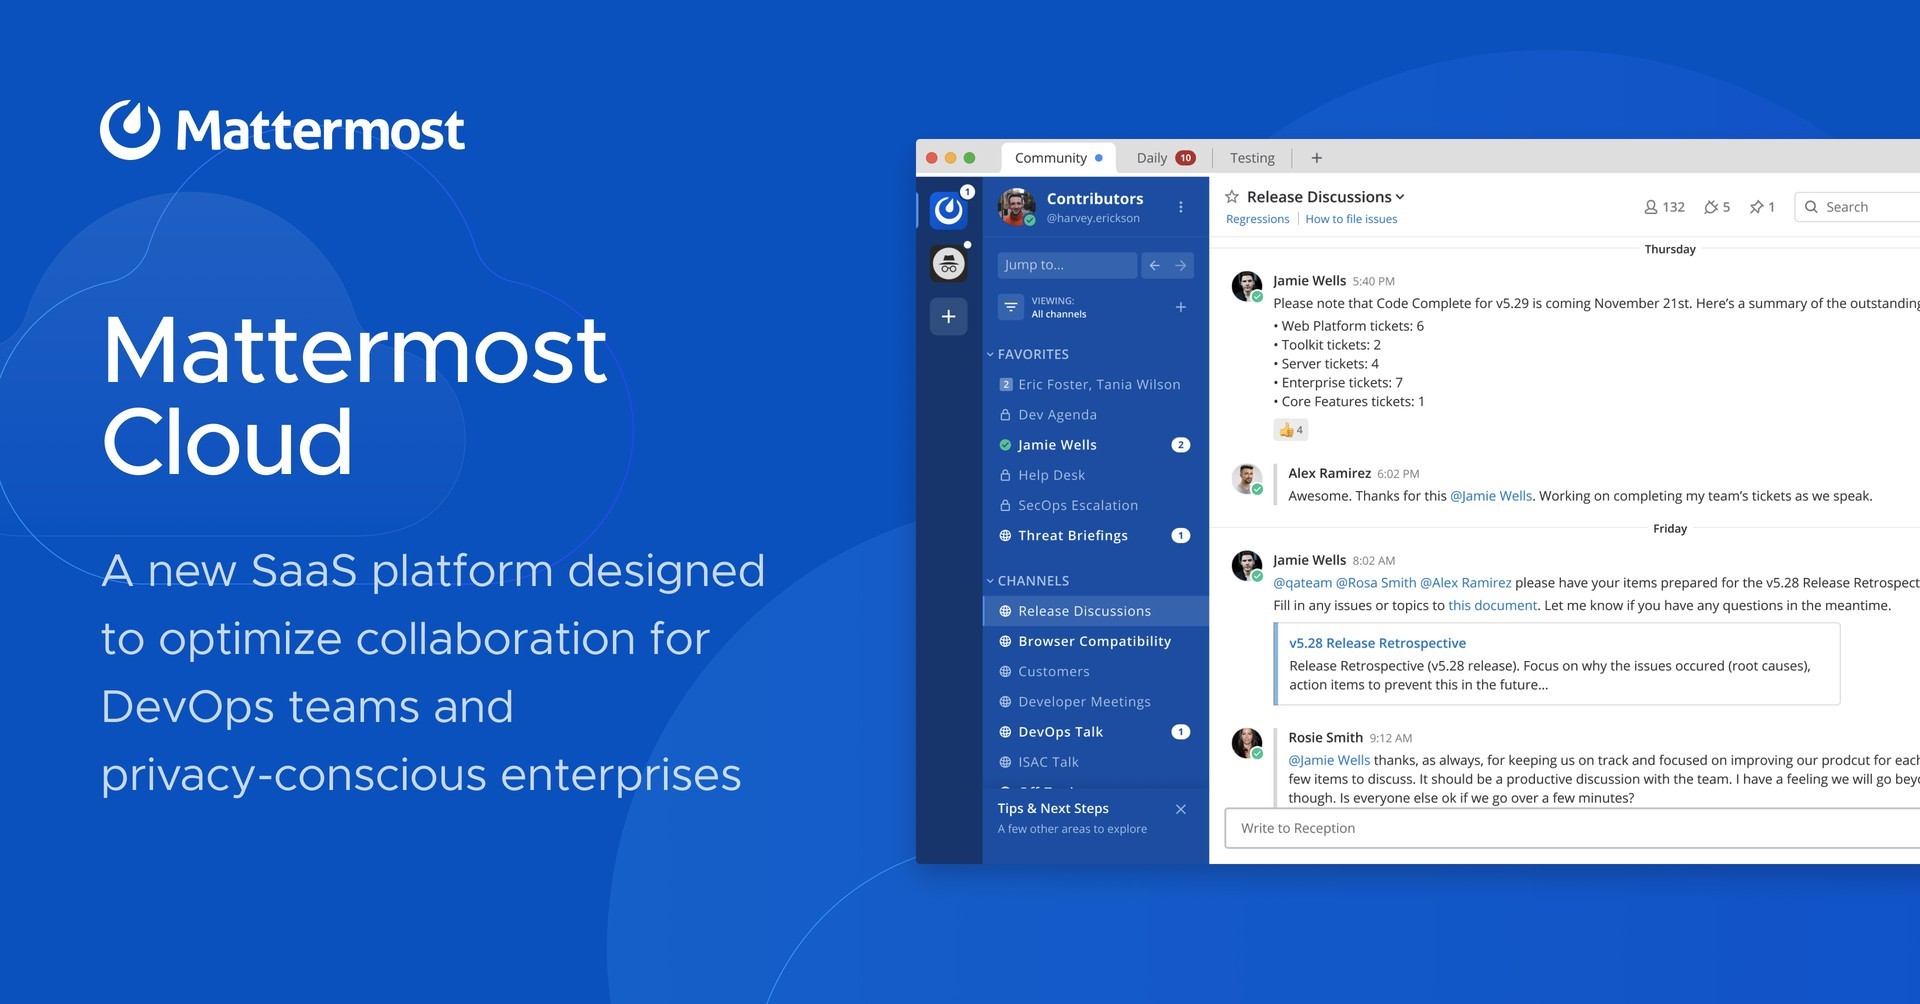Image resolution: width=1920 pixels, height=1004 pixels.
Task: Click Jamie Wells avatar on Thursday post
Action: pyautogui.click(x=1246, y=285)
